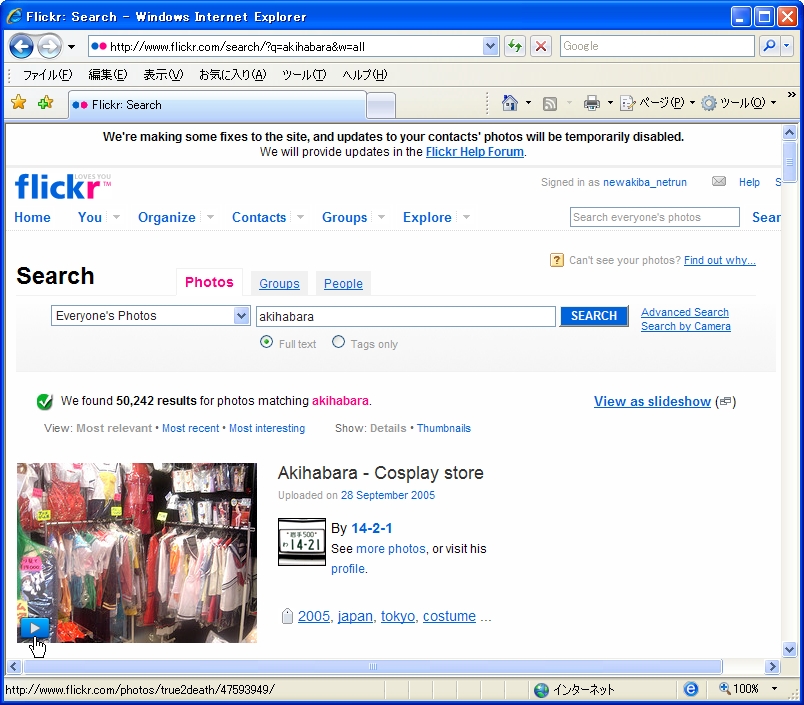Open the Search by Camera link

click(686, 326)
